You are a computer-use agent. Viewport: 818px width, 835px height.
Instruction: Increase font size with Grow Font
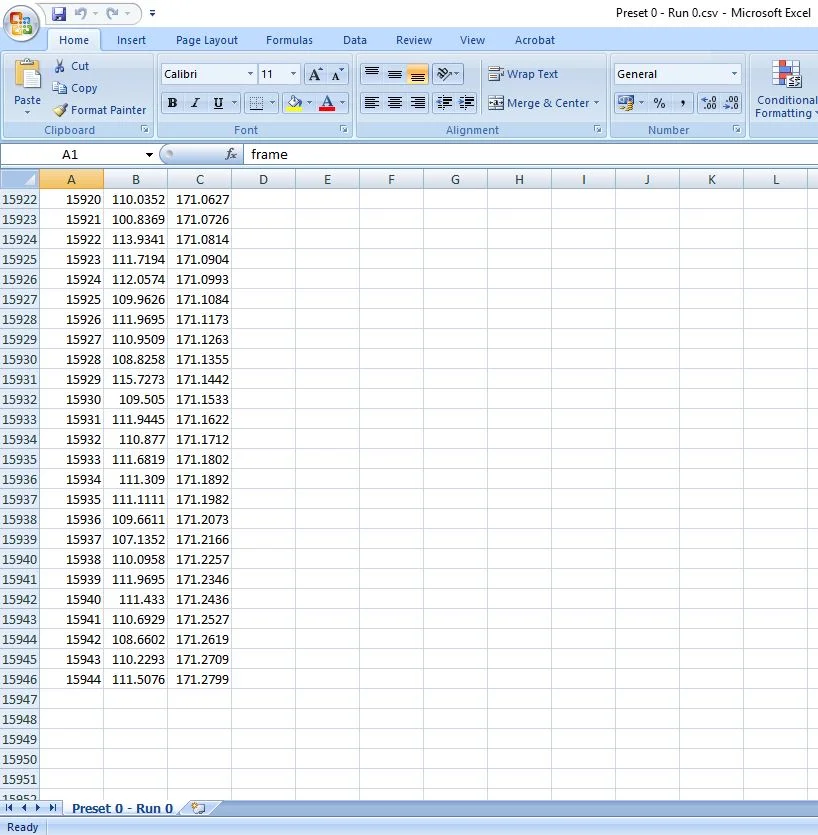315,74
